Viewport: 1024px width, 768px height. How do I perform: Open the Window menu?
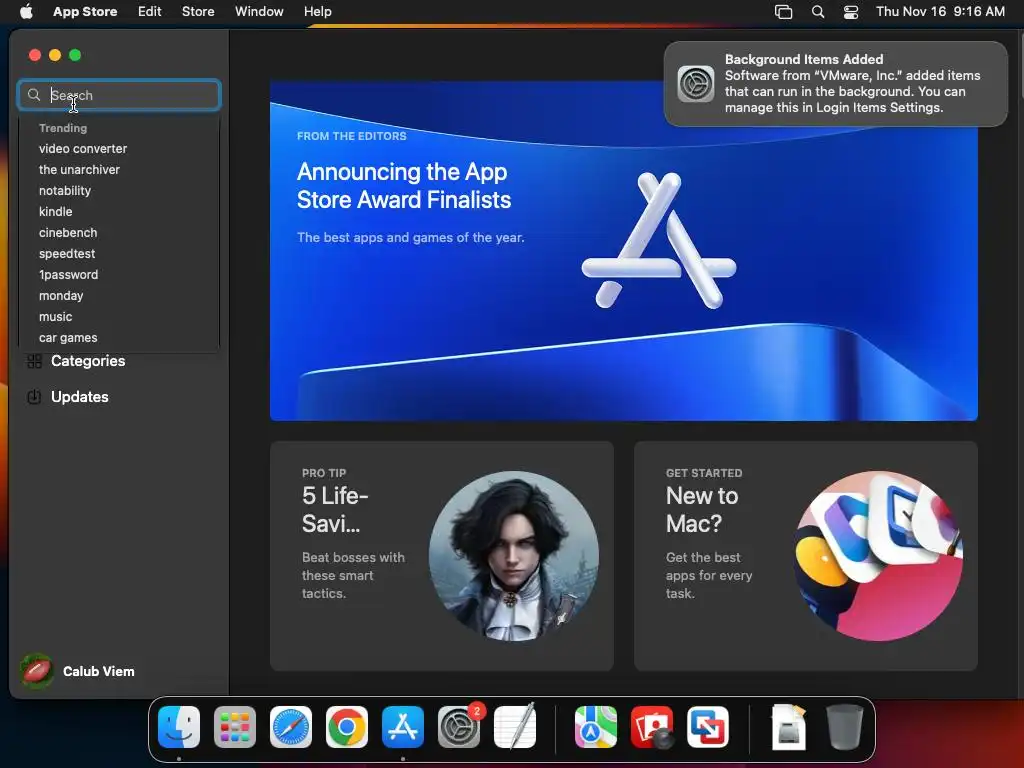(x=259, y=11)
